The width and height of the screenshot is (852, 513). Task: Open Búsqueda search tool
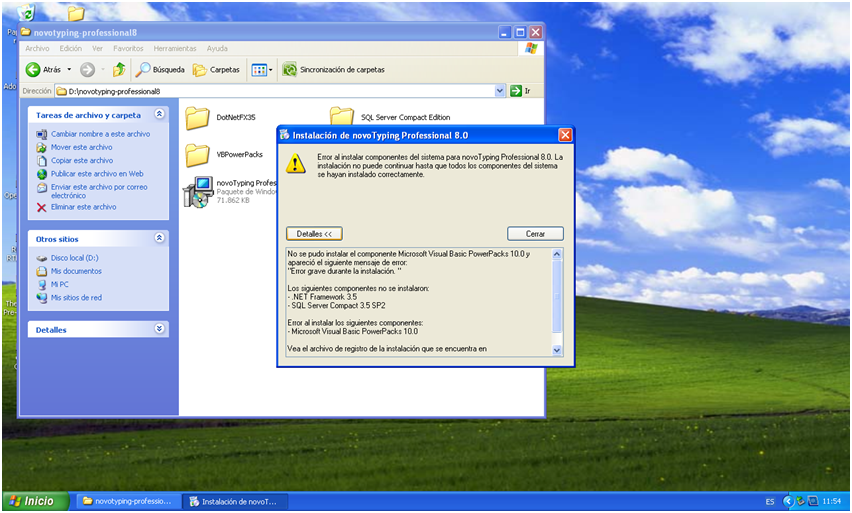click(x=160, y=70)
